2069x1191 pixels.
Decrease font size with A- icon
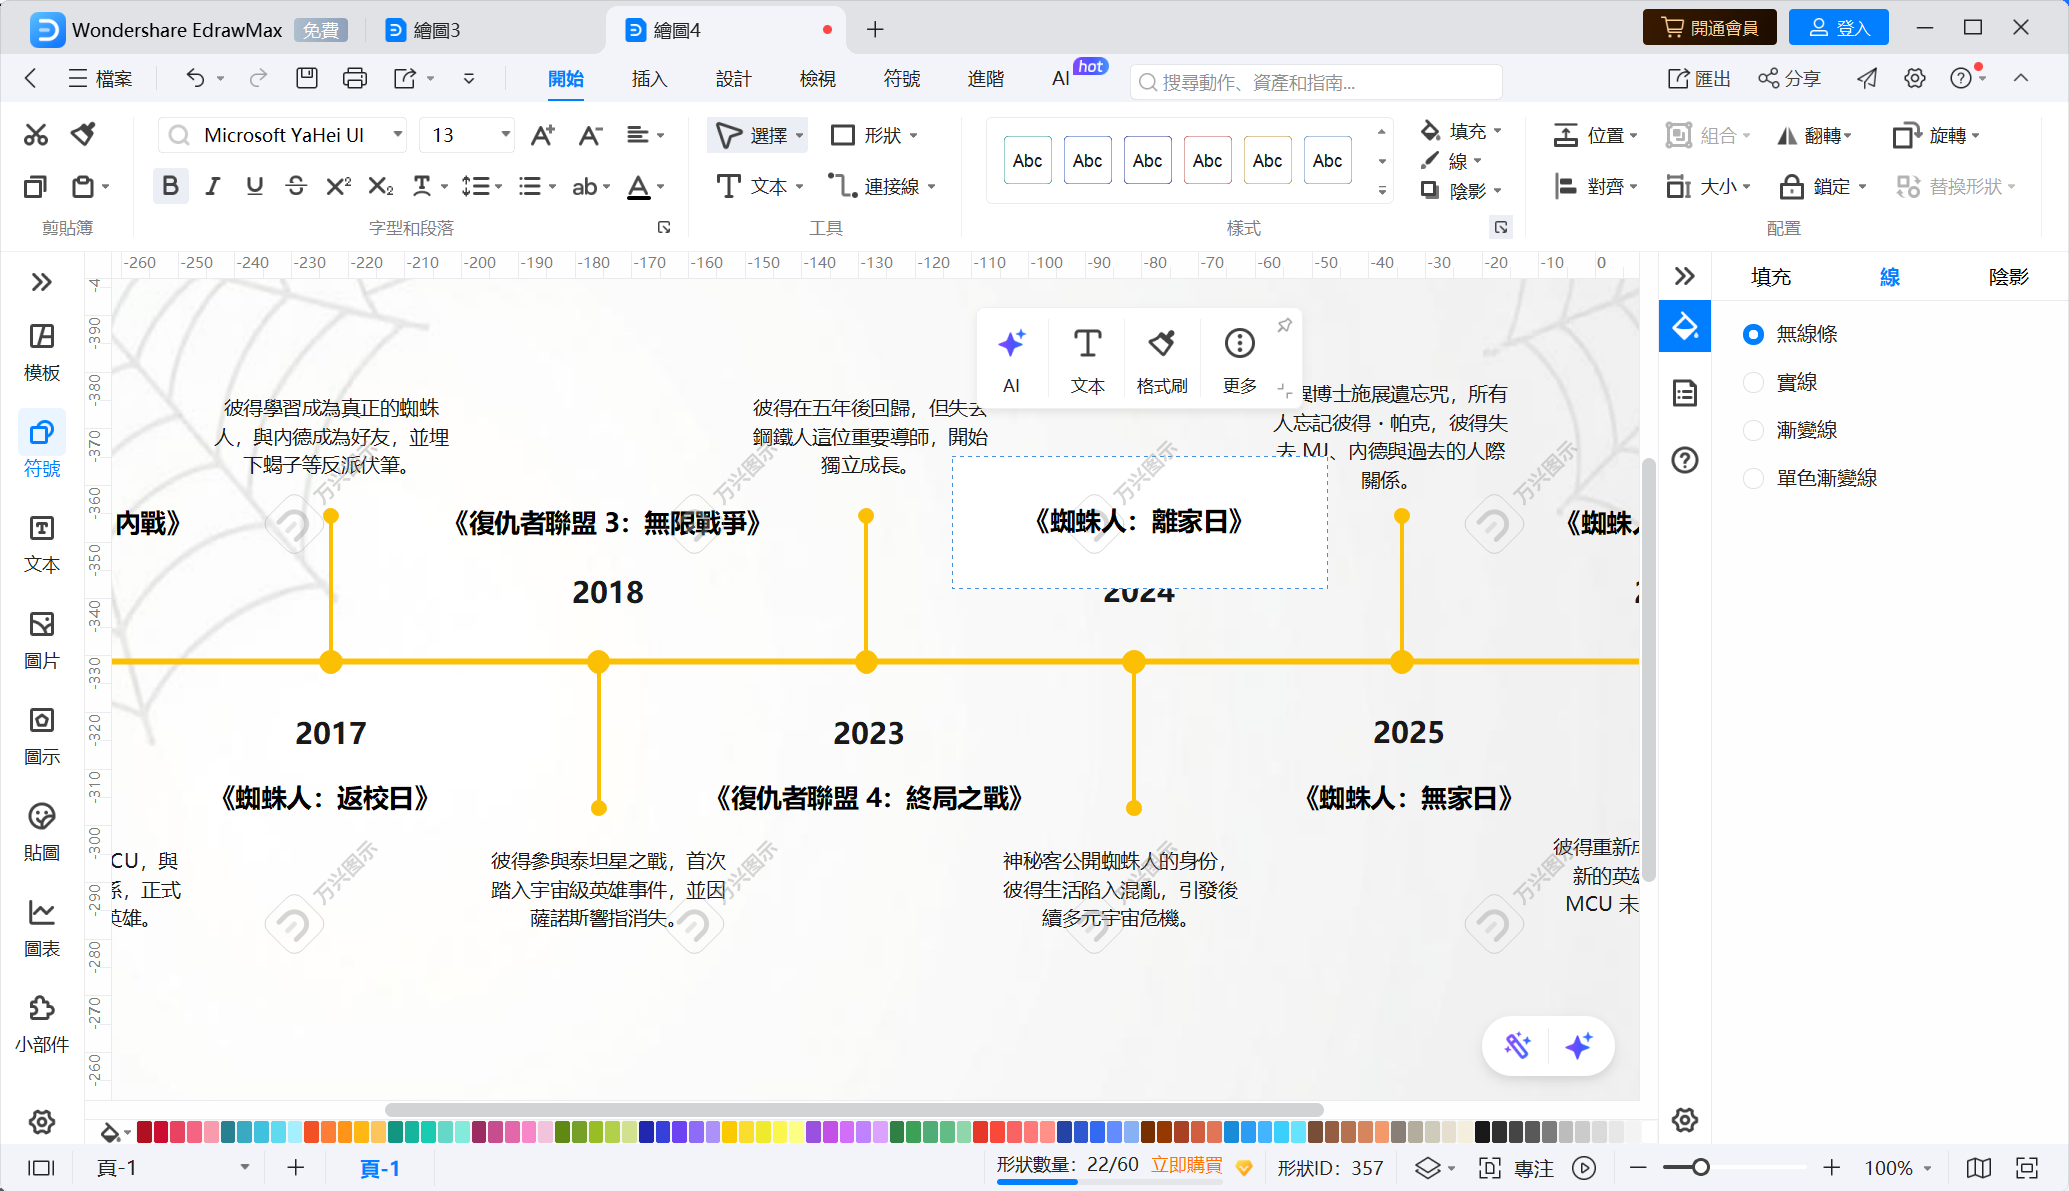point(591,135)
